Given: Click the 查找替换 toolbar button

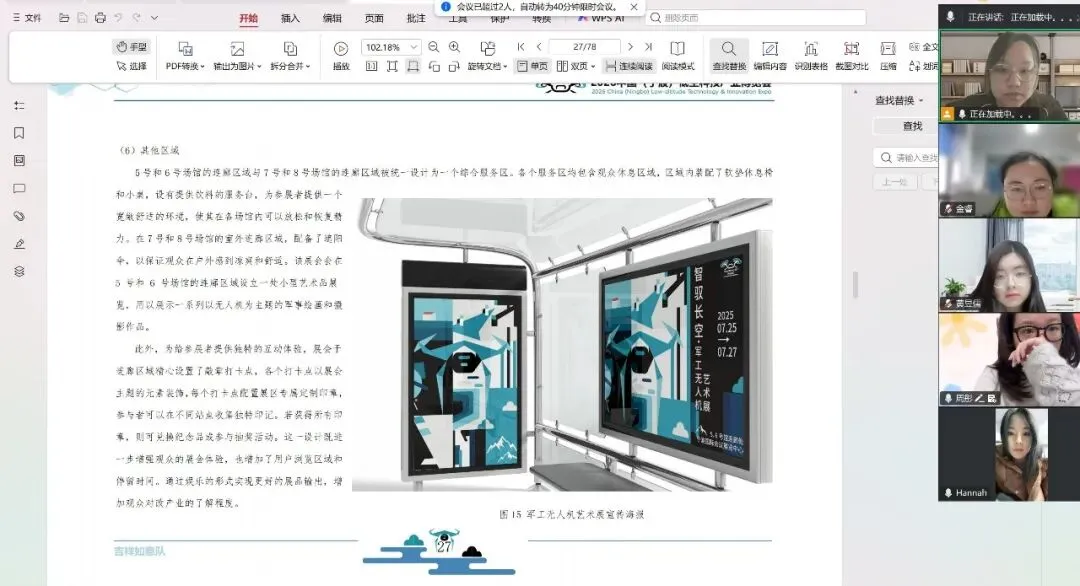Looking at the screenshot, I should (729, 56).
